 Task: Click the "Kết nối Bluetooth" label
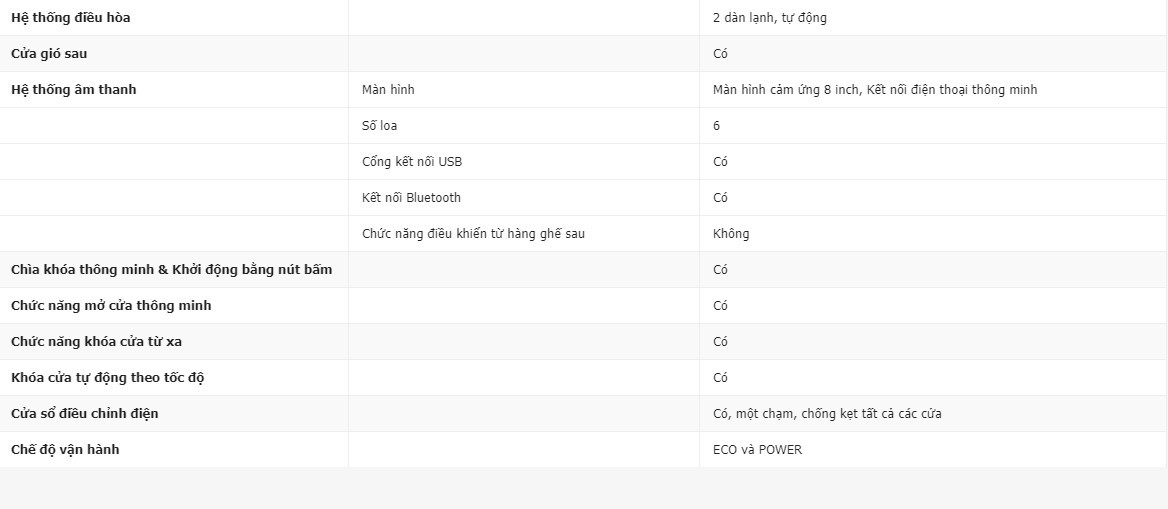[x=411, y=198]
